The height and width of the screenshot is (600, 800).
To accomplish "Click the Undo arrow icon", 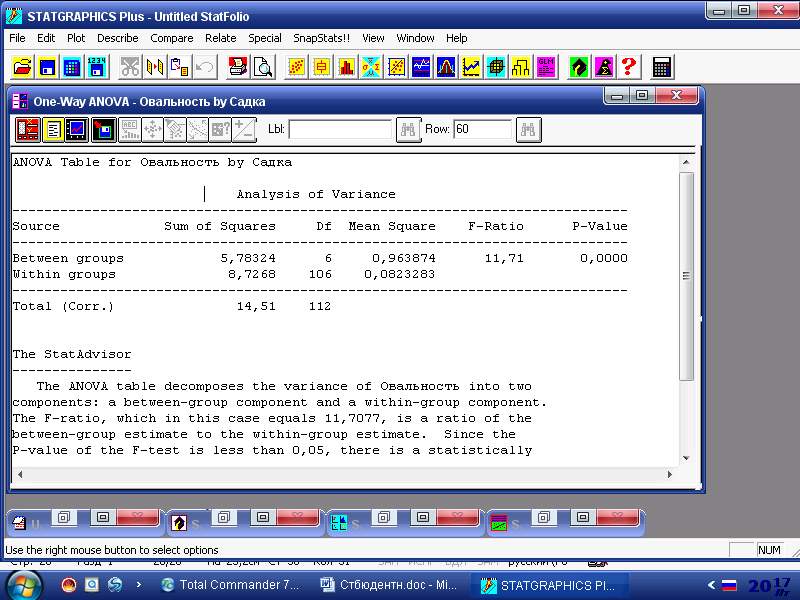I will point(205,67).
